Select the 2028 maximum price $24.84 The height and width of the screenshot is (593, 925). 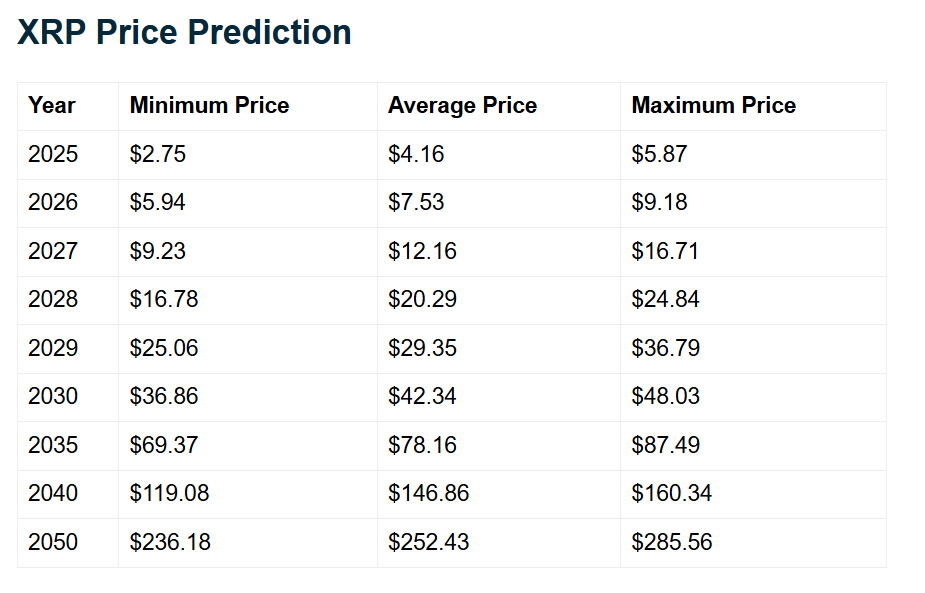(x=665, y=299)
